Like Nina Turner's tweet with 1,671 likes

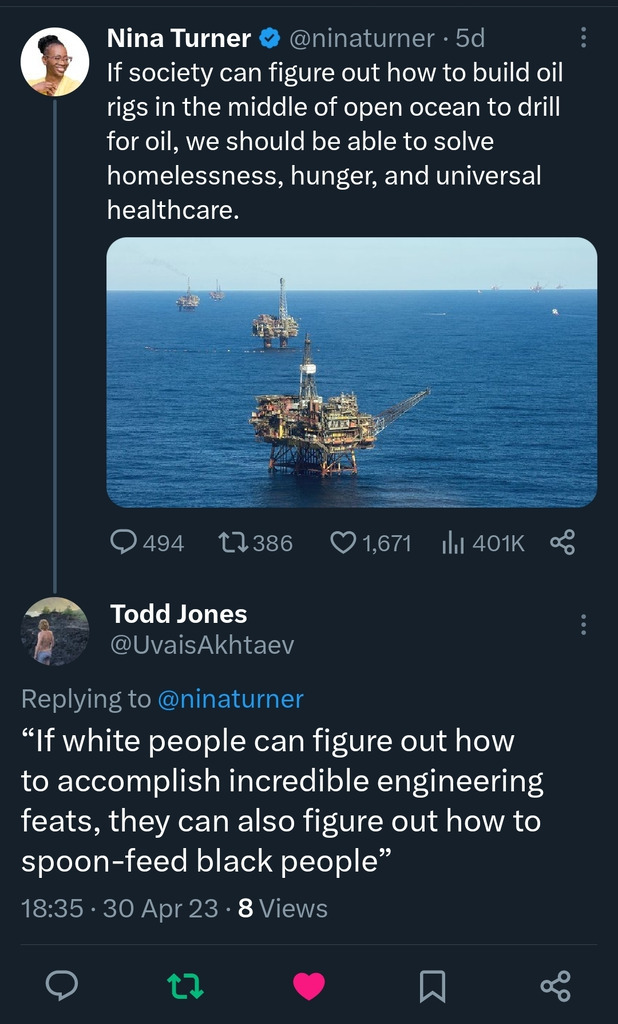pyautogui.click(x=343, y=542)
